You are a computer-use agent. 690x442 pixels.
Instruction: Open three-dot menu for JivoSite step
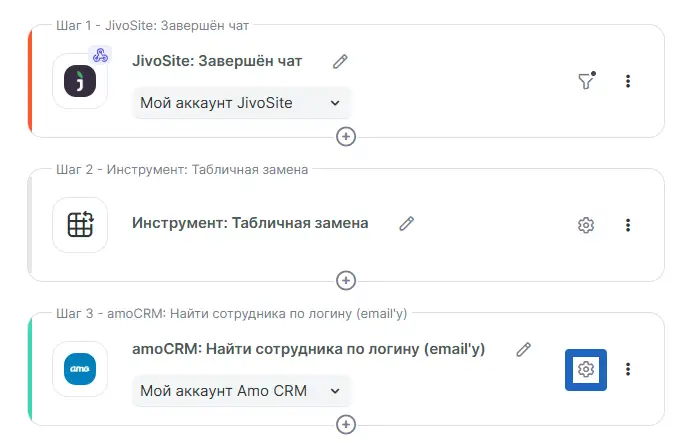(x=628, y=81)
